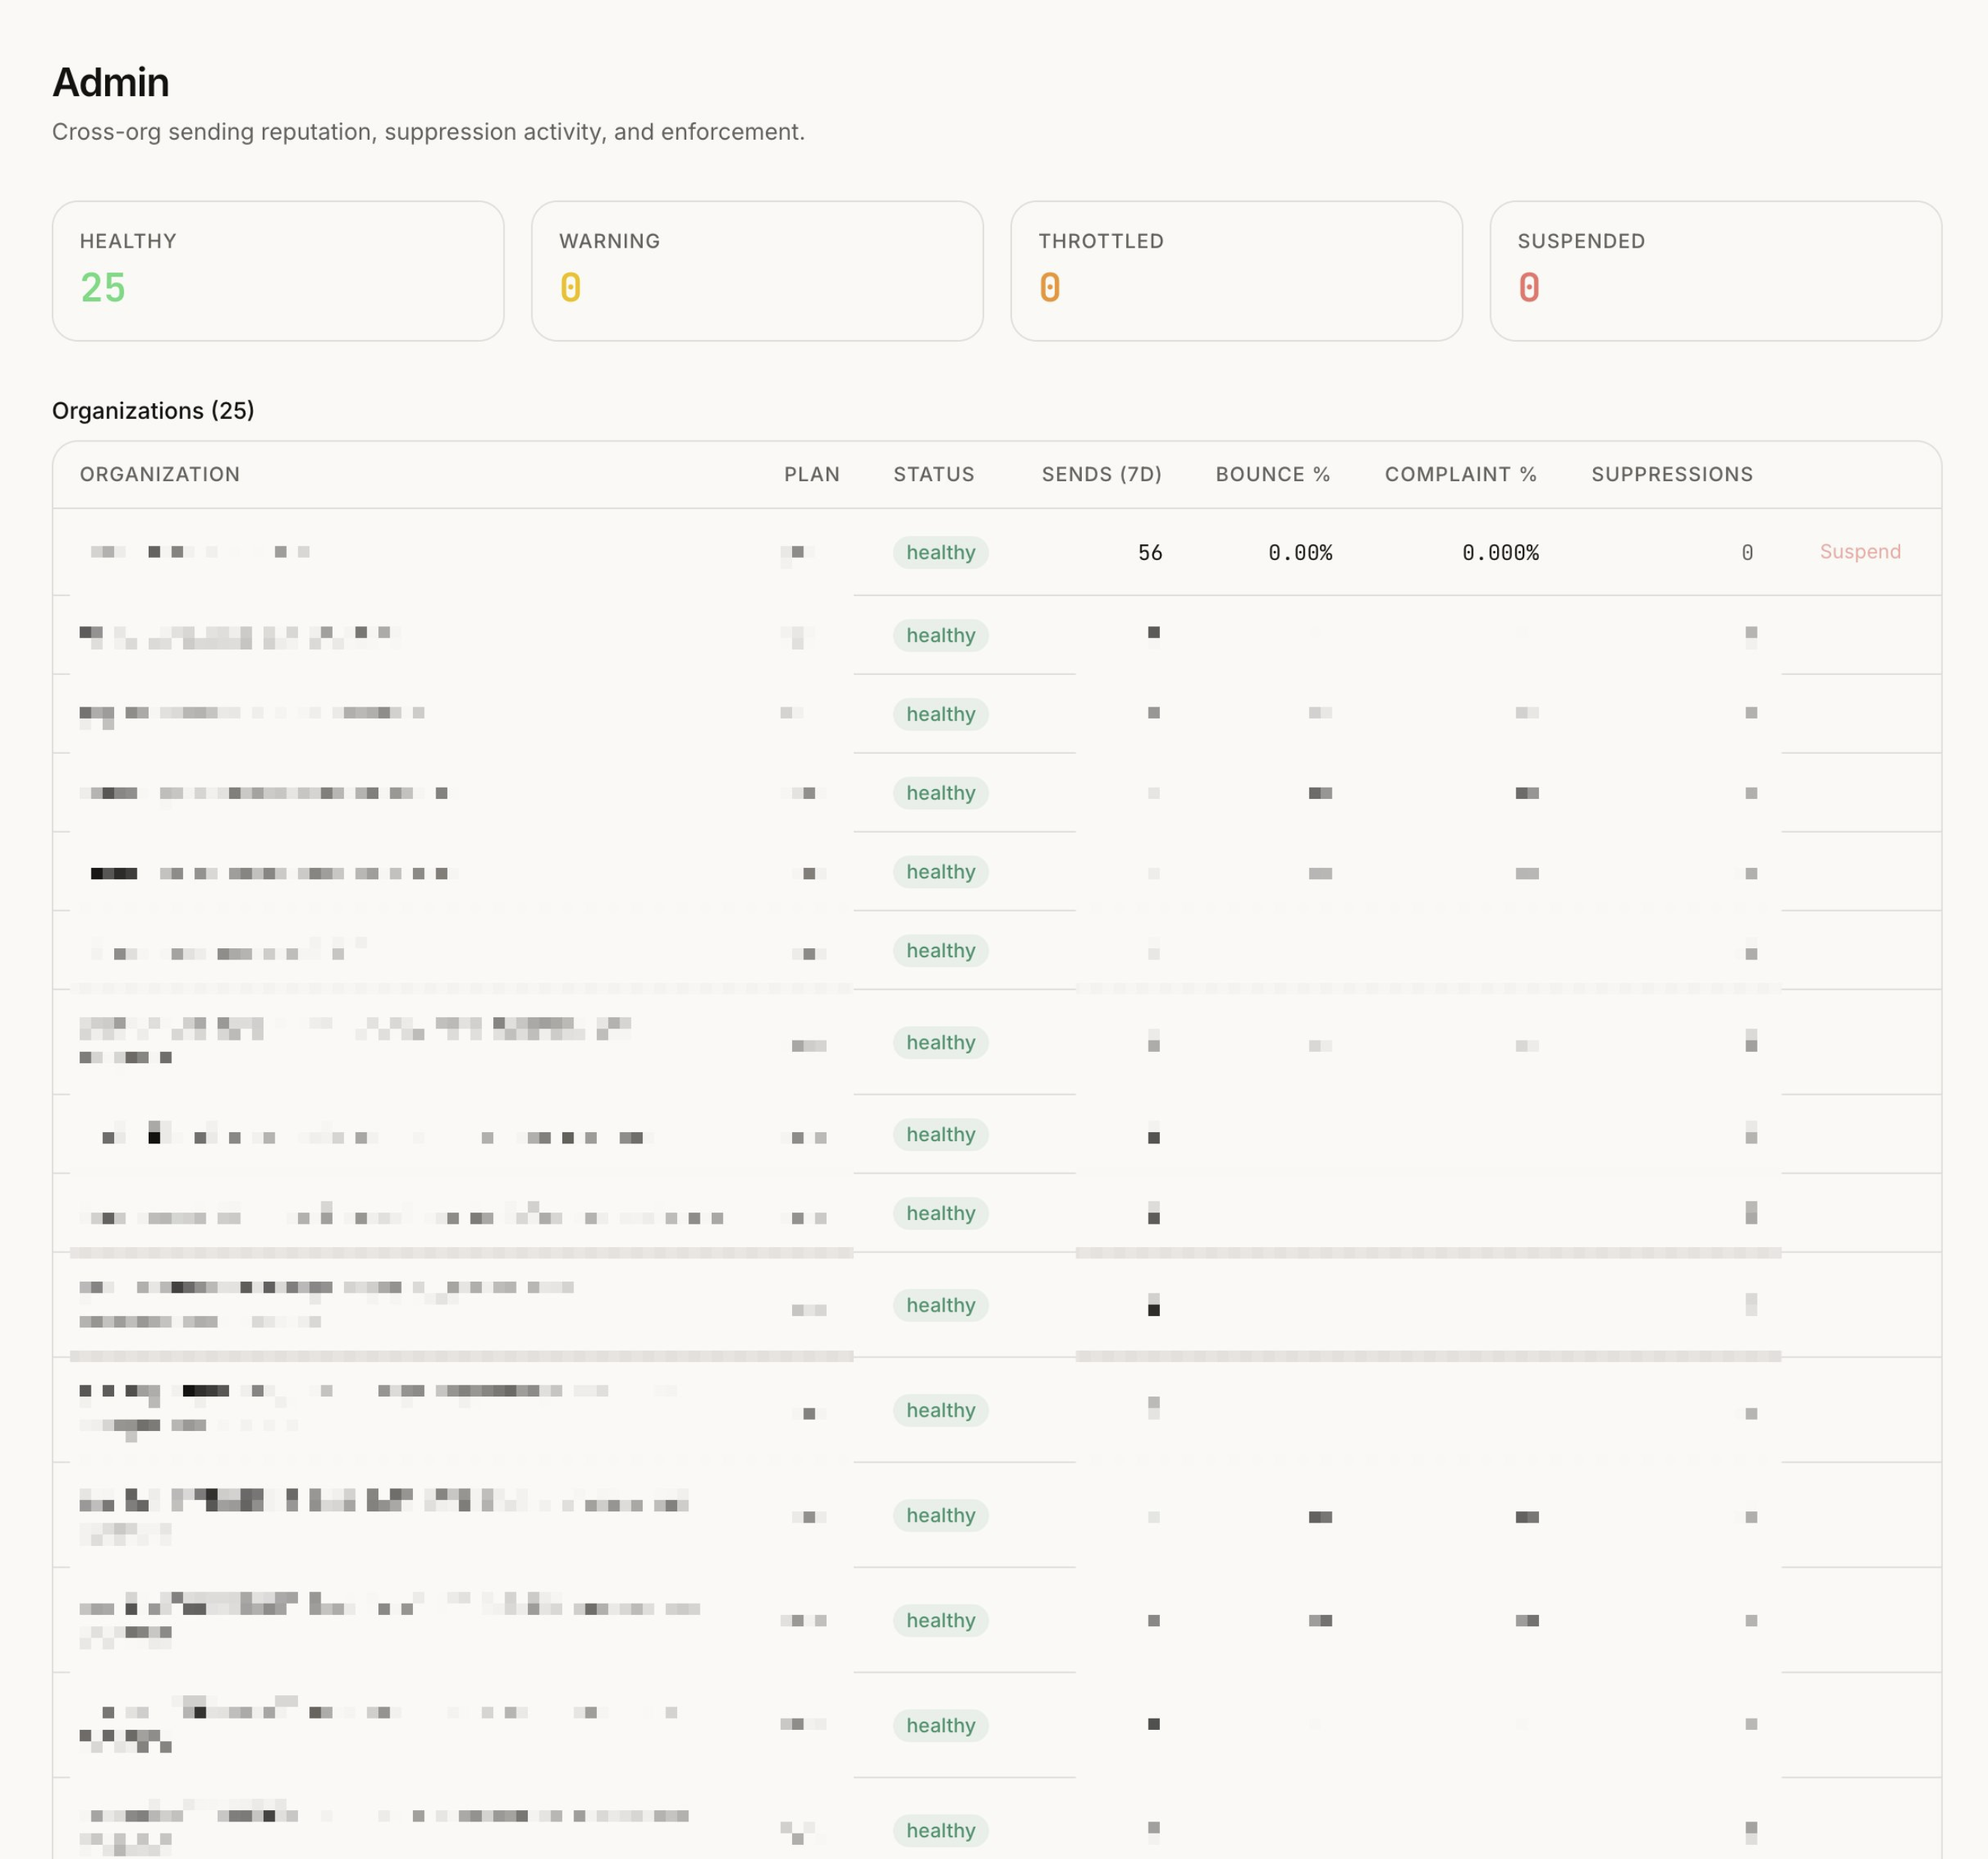Click the Suspend link in first row
The height and width of the screenshot is (1859, 1988).
tap(1859, 552)
